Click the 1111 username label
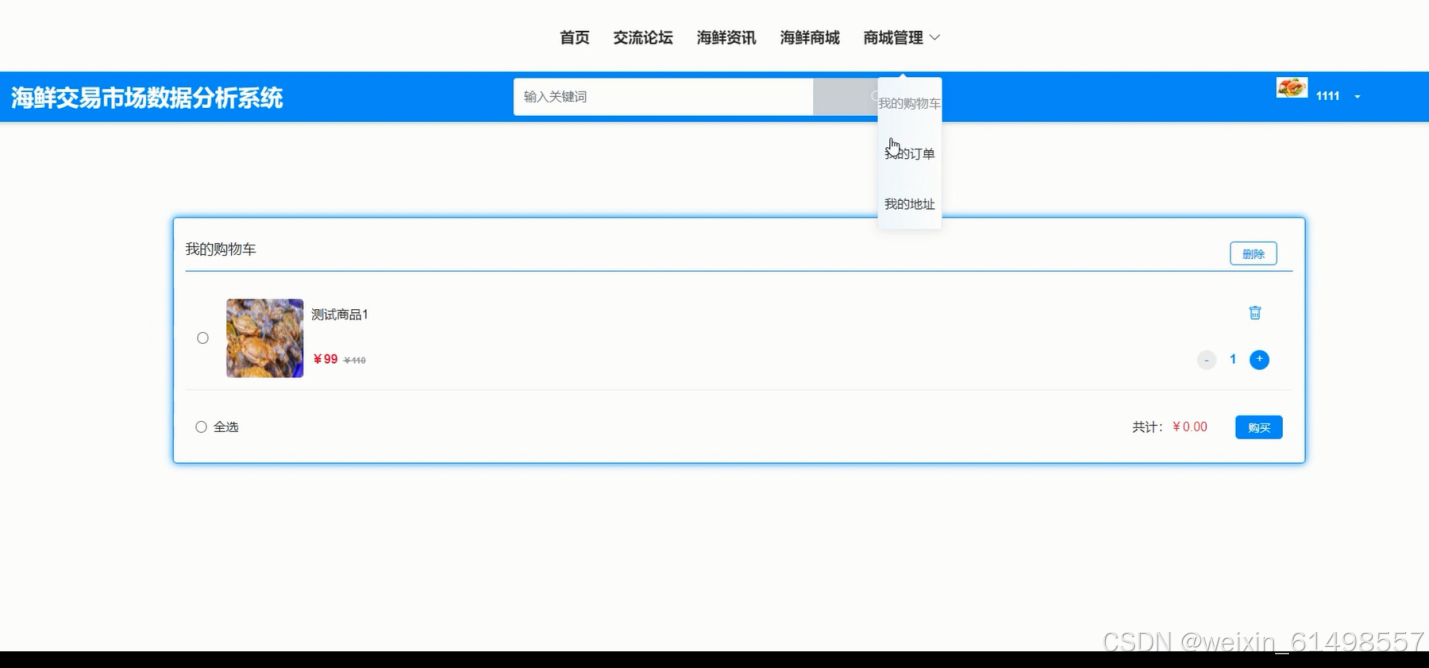Image resolution: width=1429 pixels, height=668 pixels. 1328,96
